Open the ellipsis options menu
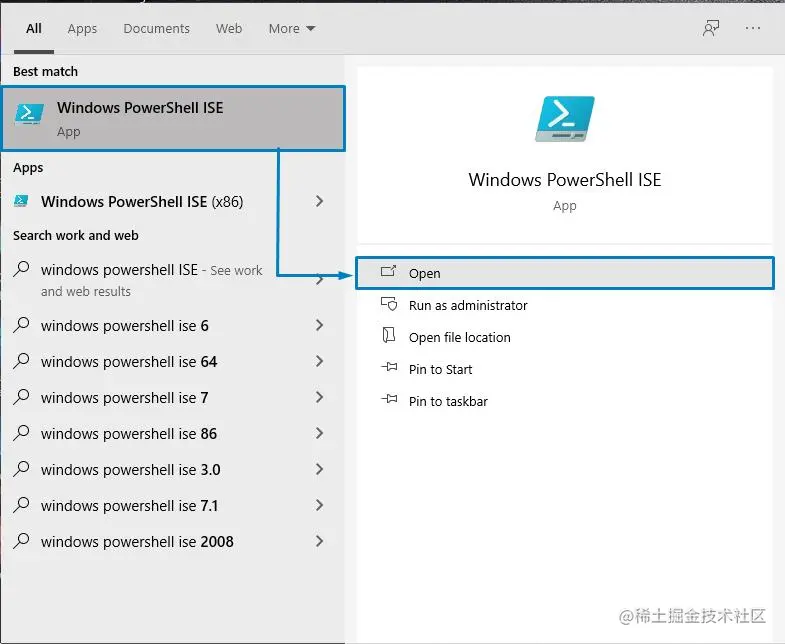 pos(752,29)
